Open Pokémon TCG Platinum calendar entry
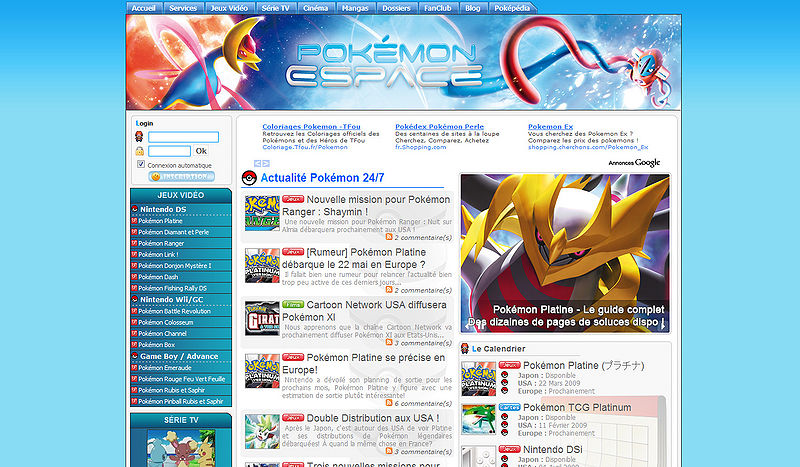Screen dimensions: 800x467 tap(577, 407)
